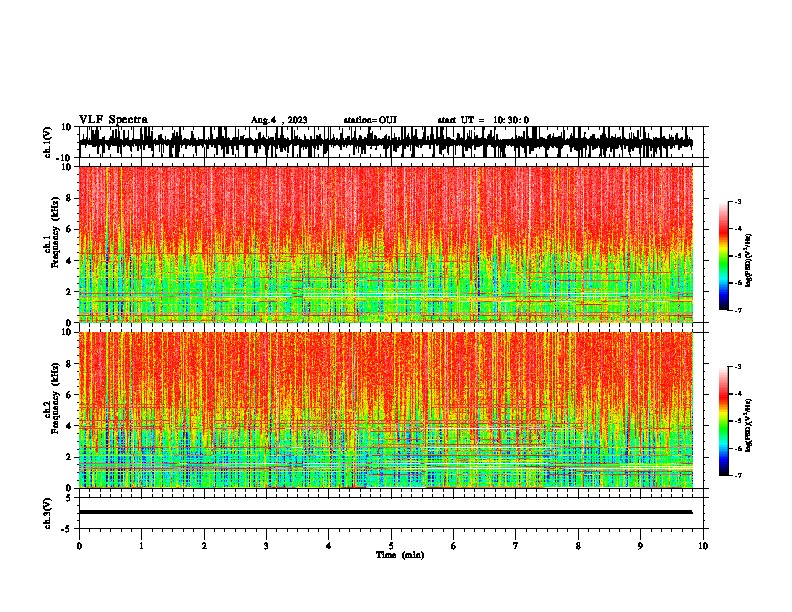Click the 2 kHz tick label of ch.1 spectrogram
This screenshot has width=792, height=612.
(x=70, y=292)
